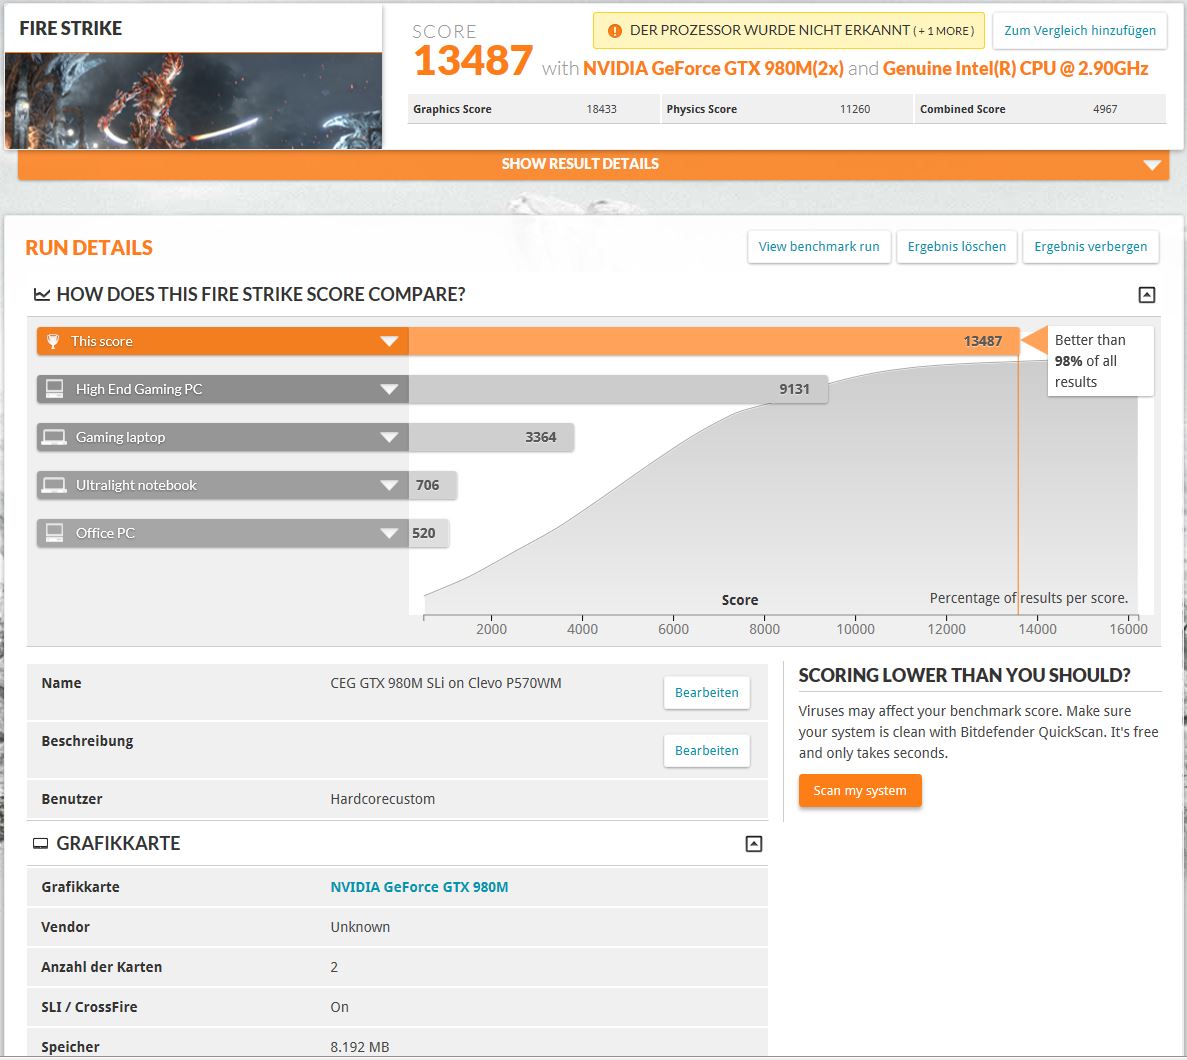Click Zum Vergleich hinzufügen button
1187x1060 pixels.
pos(1080,31)
